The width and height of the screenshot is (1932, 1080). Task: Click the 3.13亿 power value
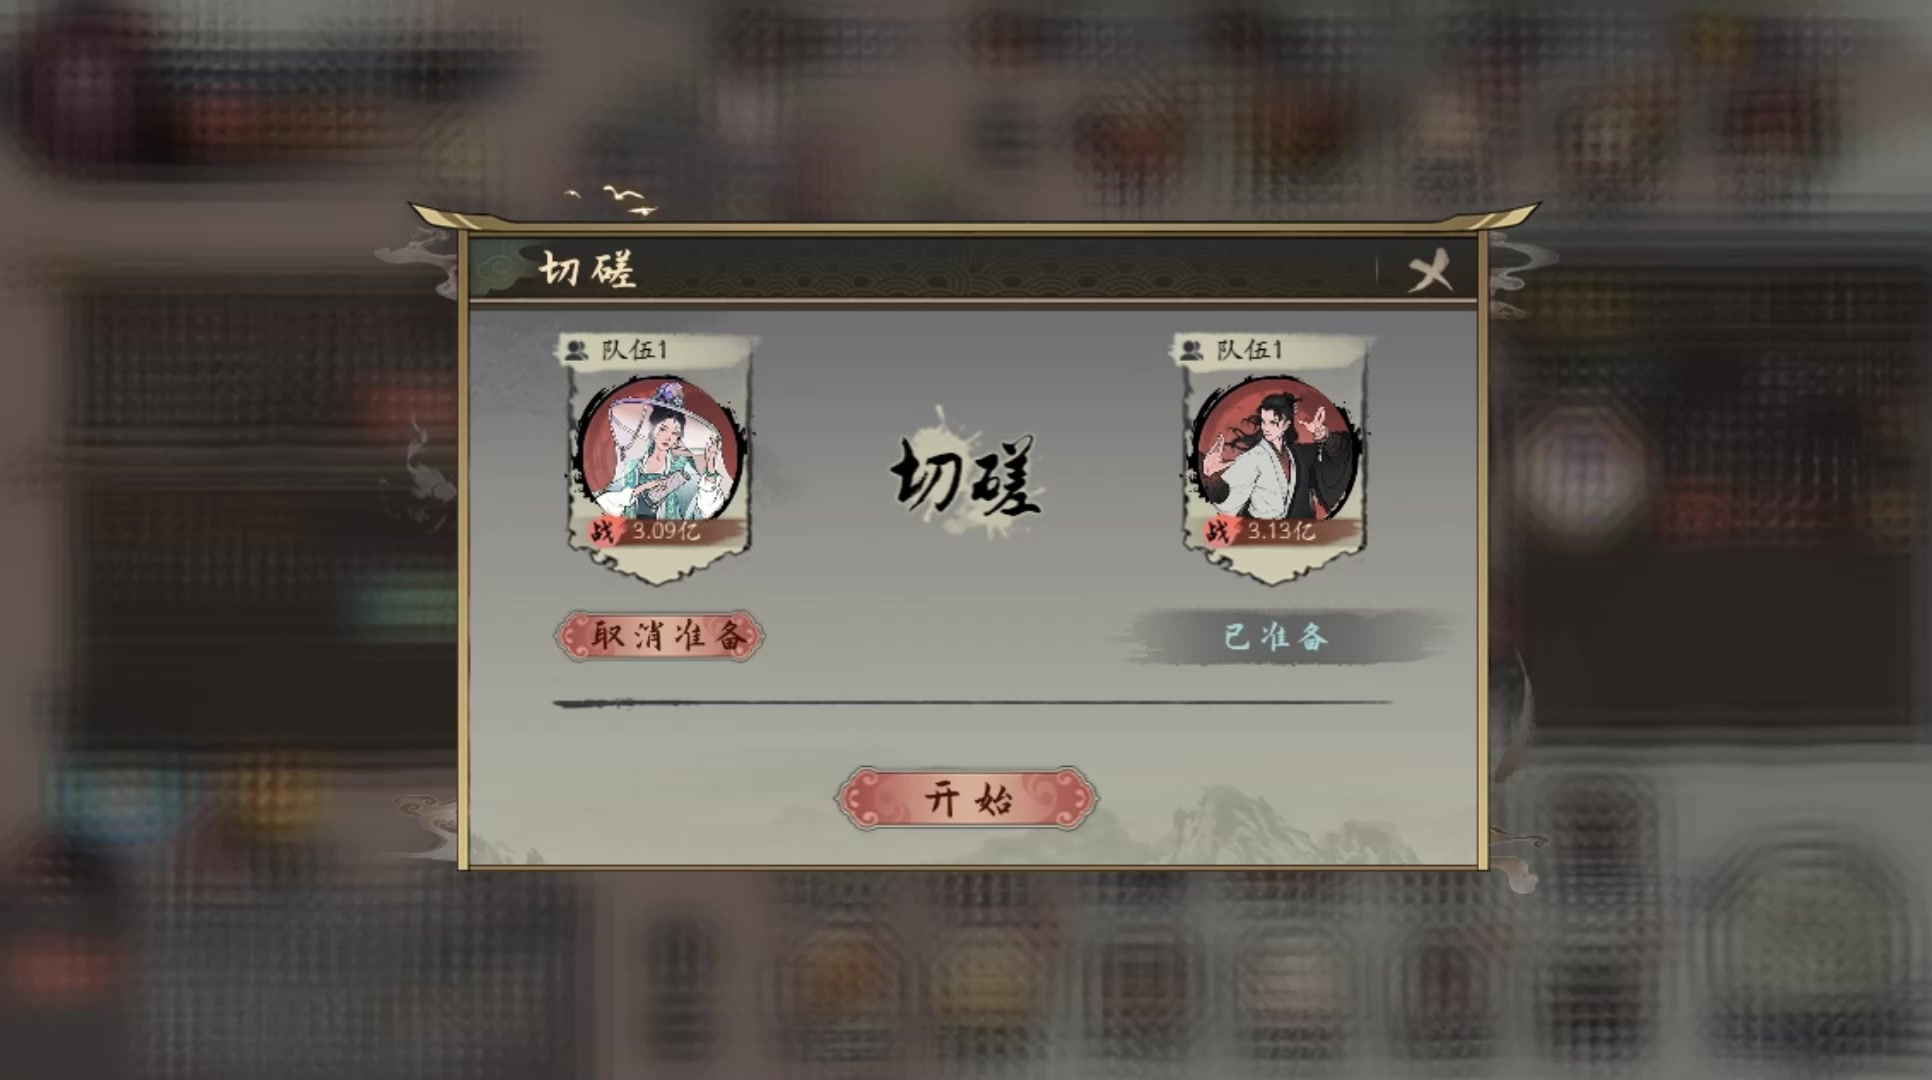[x=1281, y=531]
